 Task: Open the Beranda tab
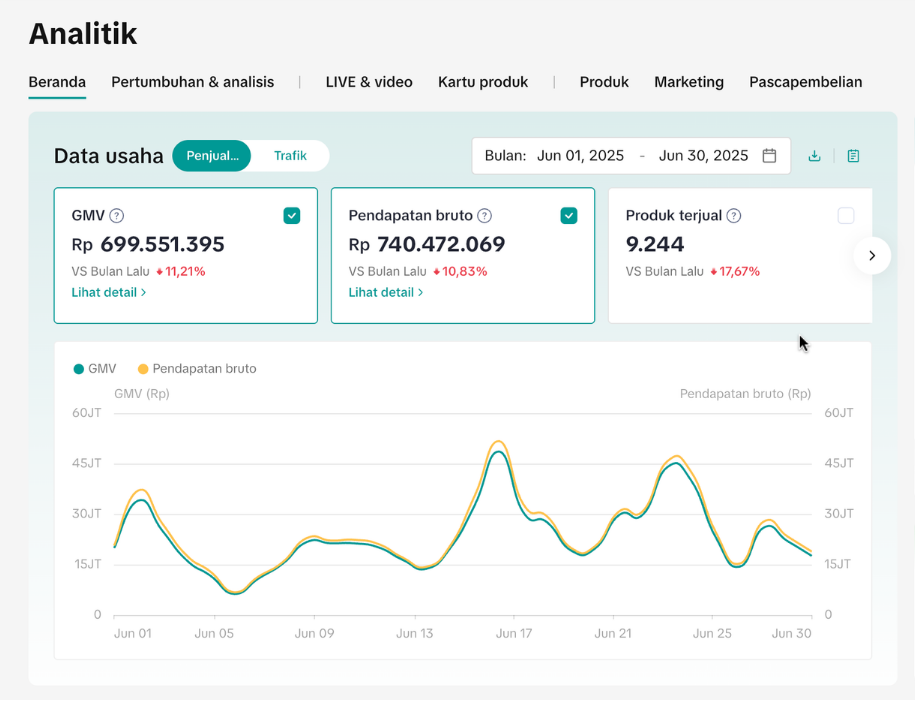[x=57, y=82]
